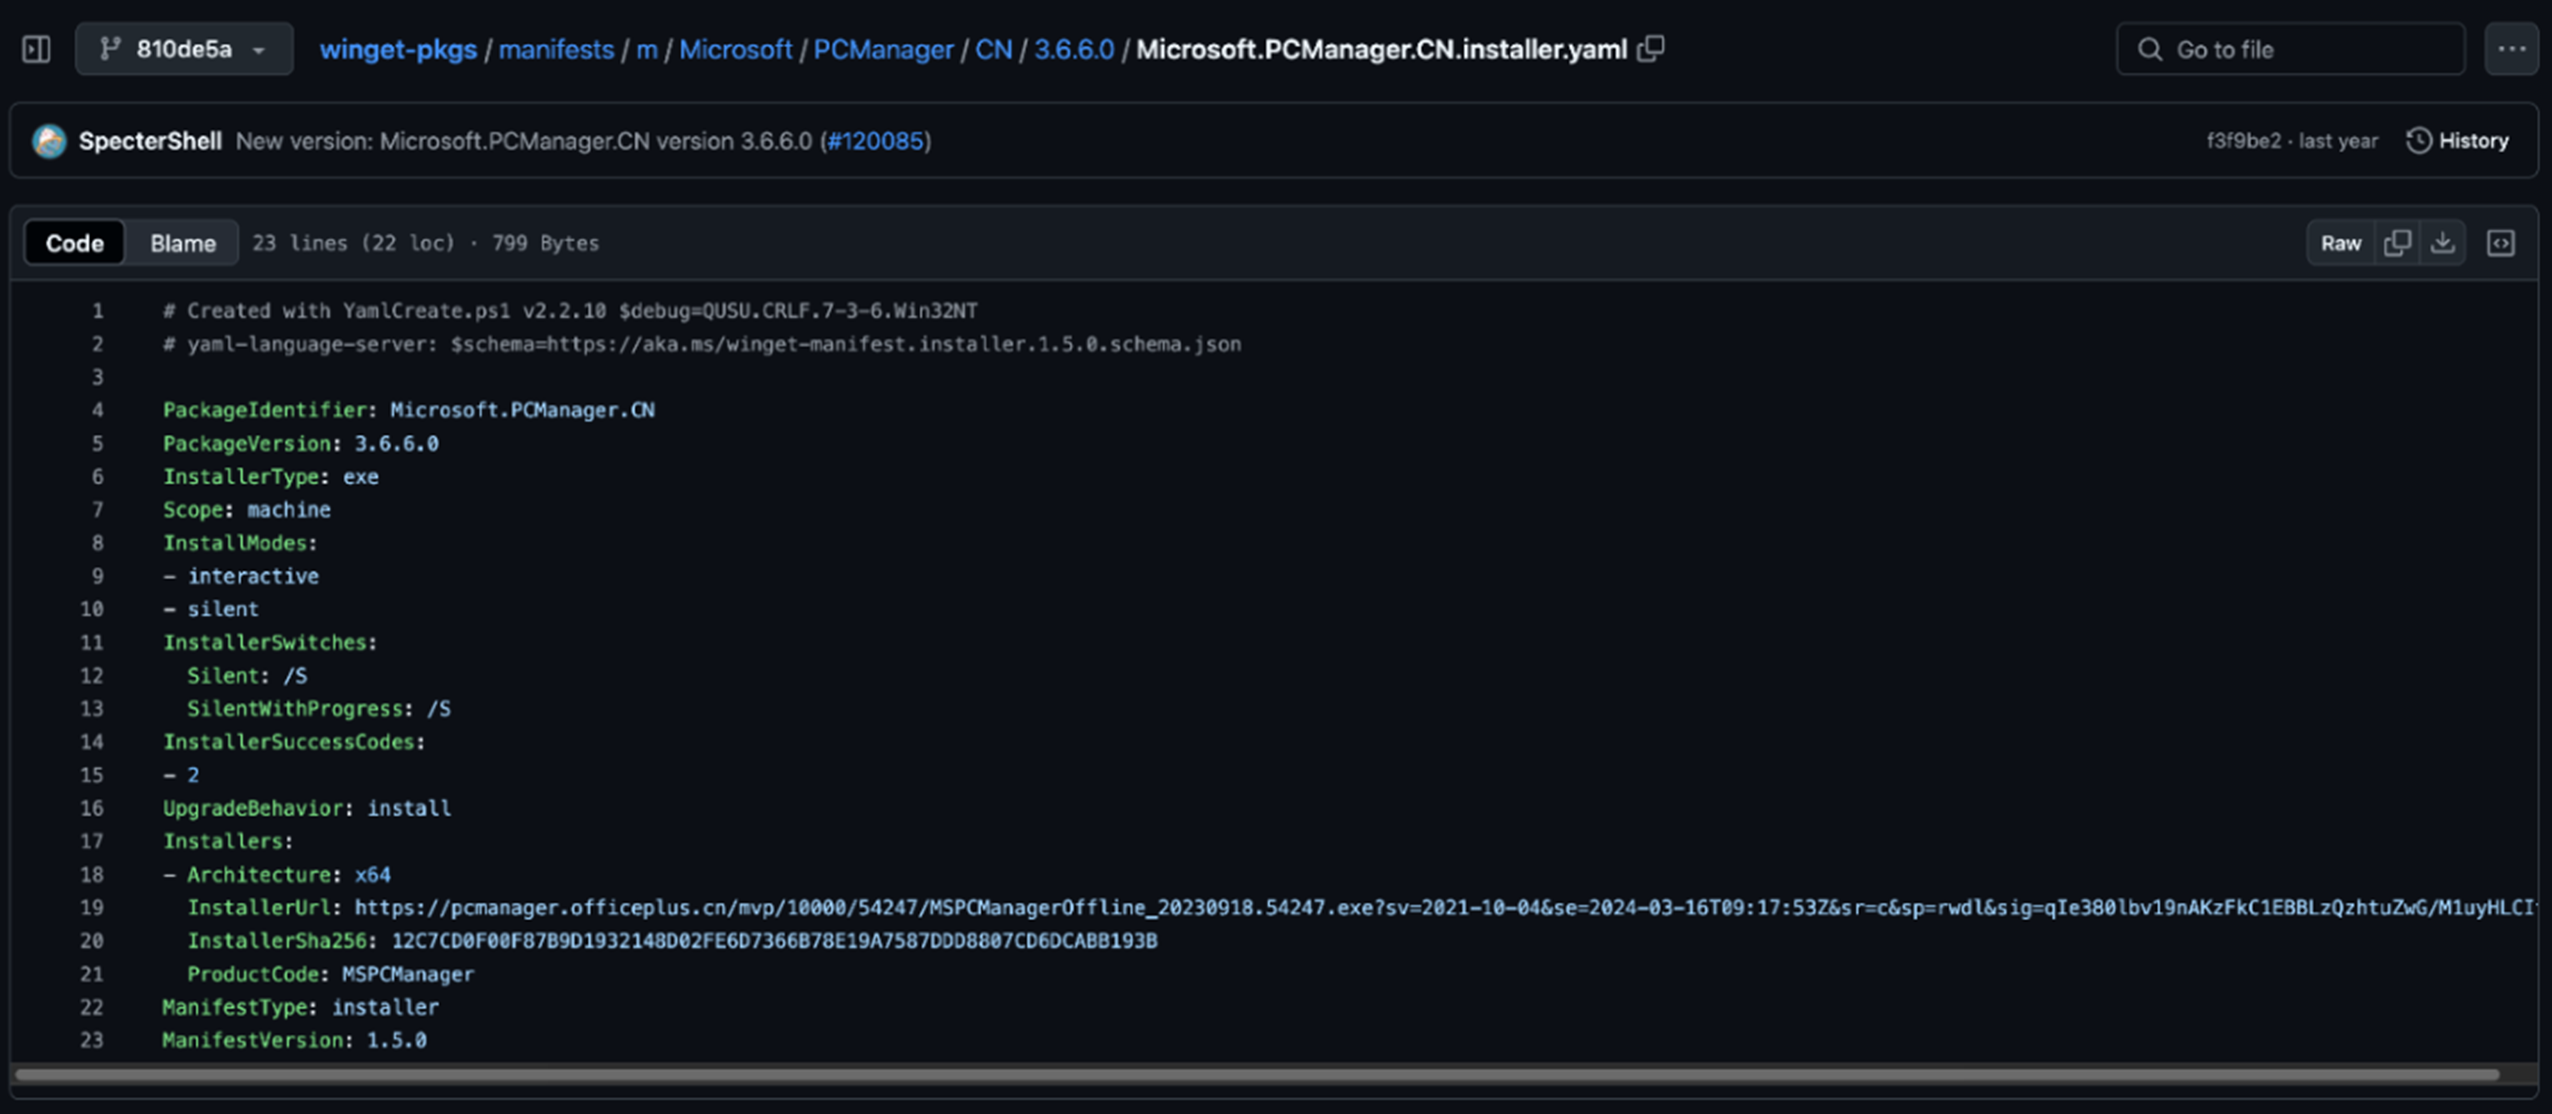Image resolution: width=2552 pixels, height=1114 pixels.
Task: Navigate to winget-pkgs repository root
Action: [398, 49]
